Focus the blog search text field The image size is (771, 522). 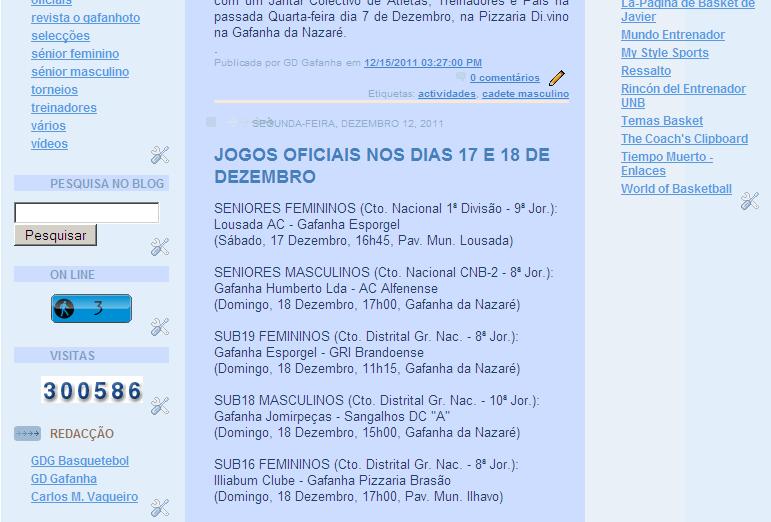tap(87, 212)
